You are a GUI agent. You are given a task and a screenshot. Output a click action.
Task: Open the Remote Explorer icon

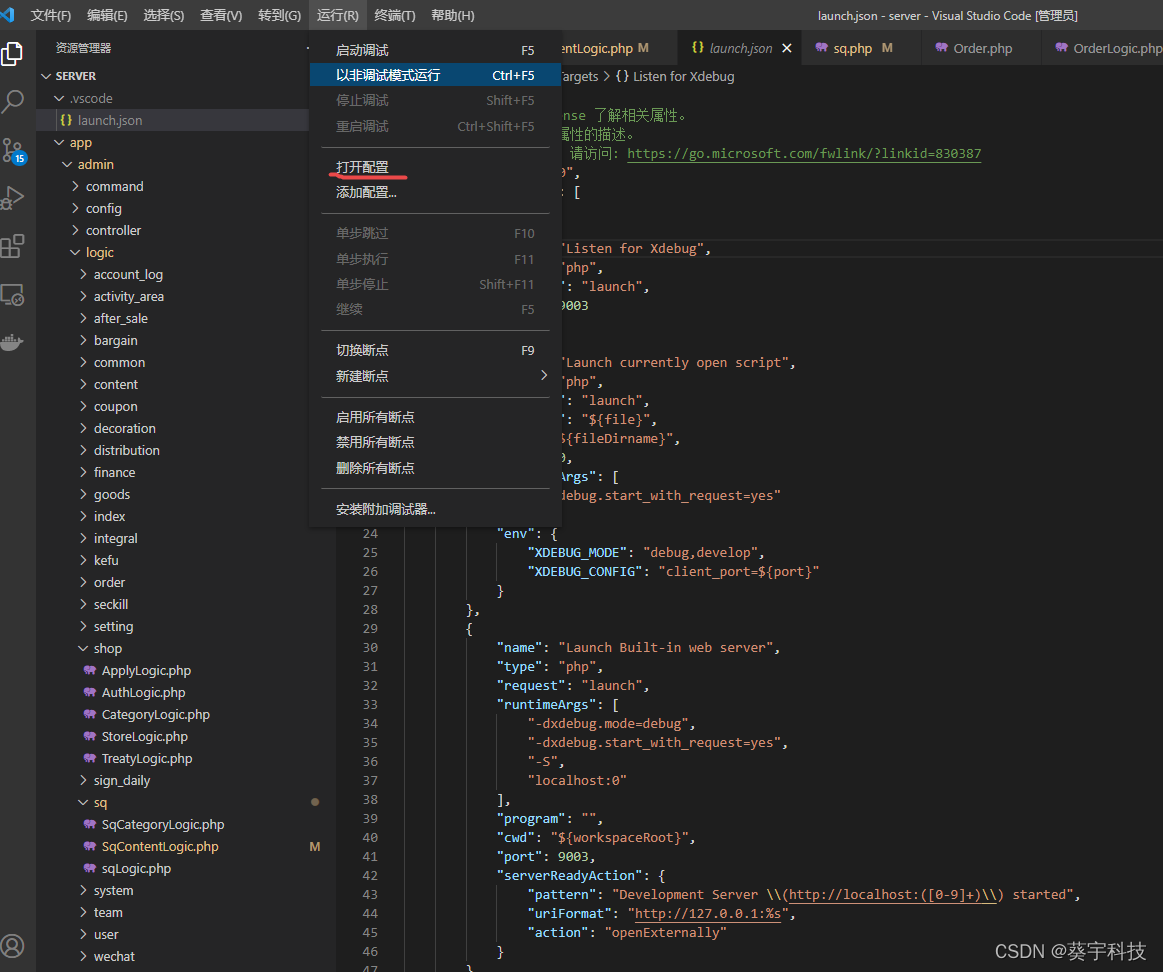click(x=13, y=295)
